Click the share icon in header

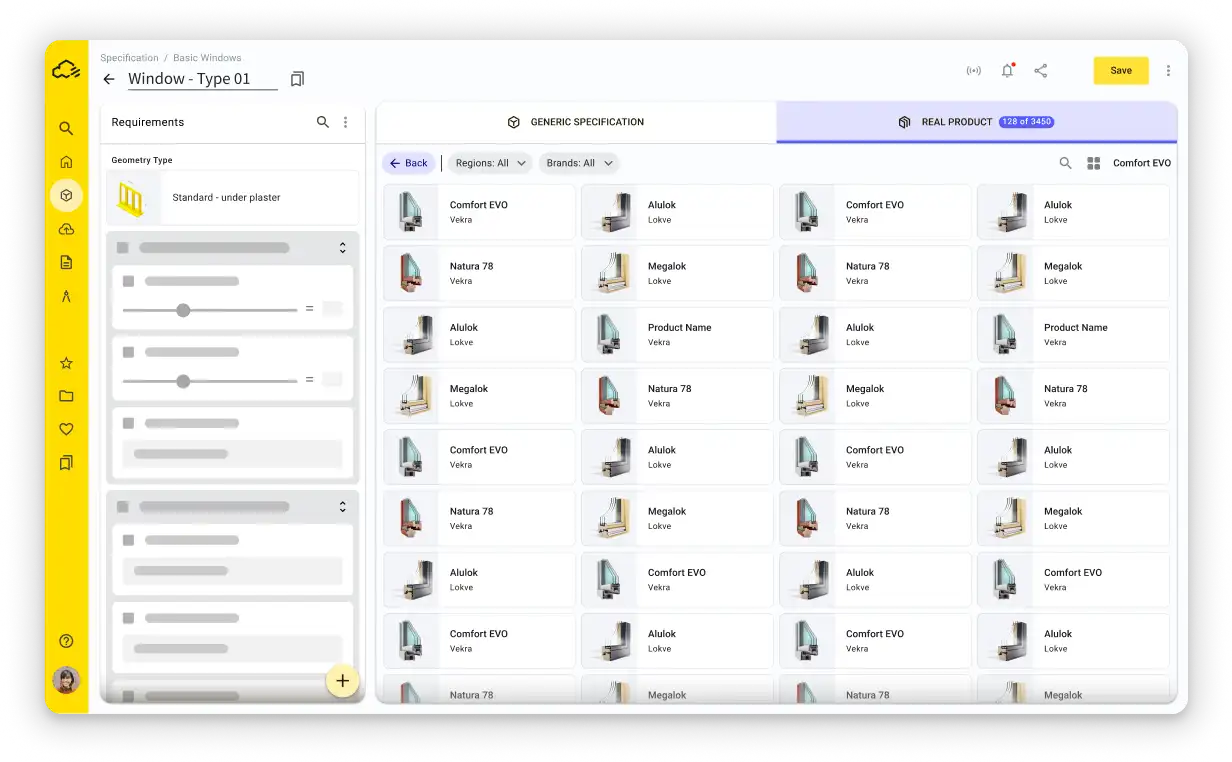pyautogui.click(x=1041, y=71)
